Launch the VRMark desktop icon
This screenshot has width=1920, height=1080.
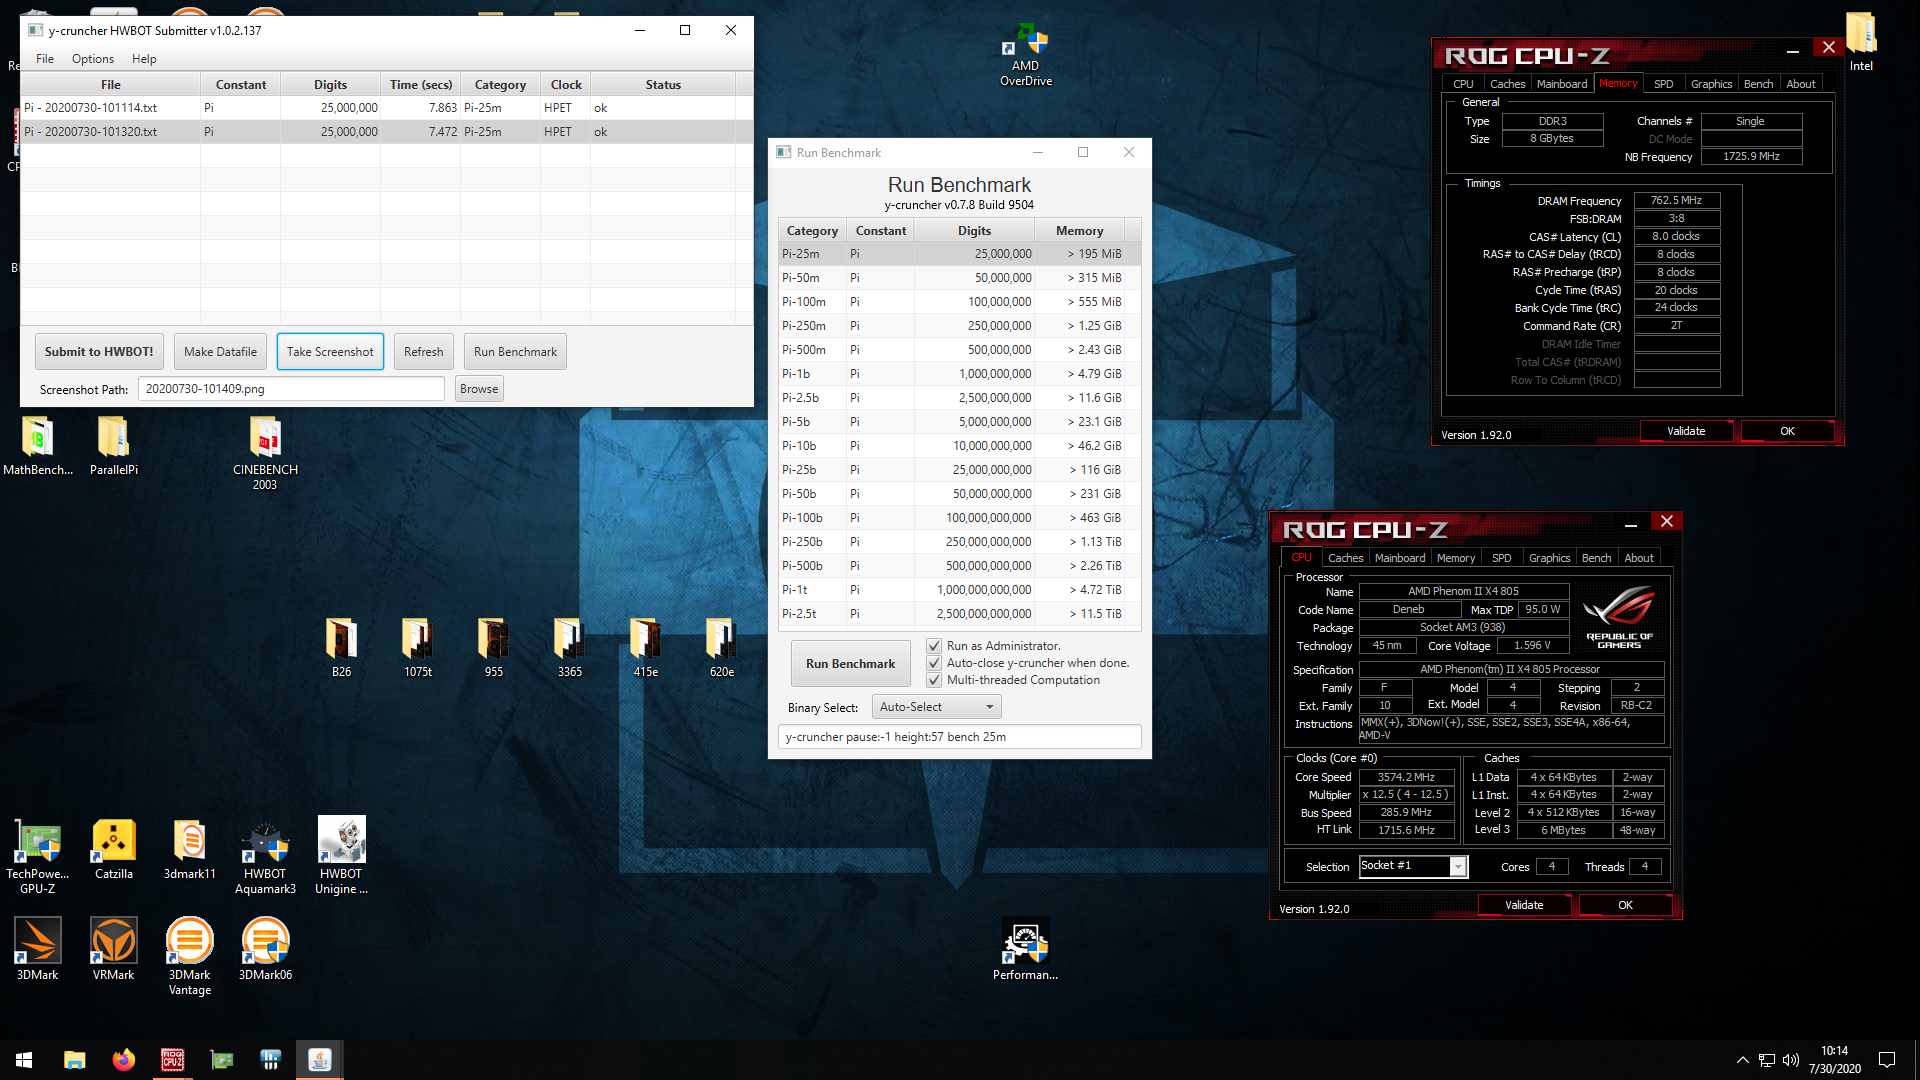pyautogui.click(x=113, y=950)
